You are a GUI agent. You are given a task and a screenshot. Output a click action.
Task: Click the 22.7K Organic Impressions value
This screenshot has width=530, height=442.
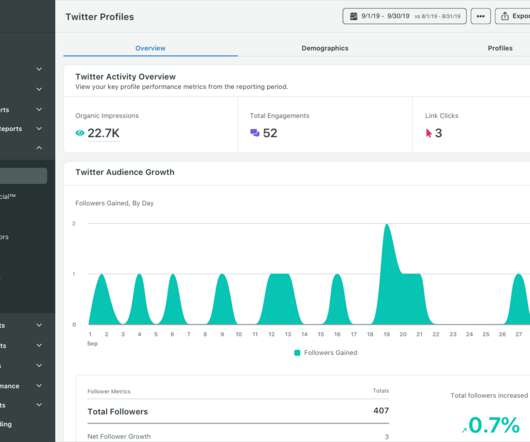(x=103, y=133)
